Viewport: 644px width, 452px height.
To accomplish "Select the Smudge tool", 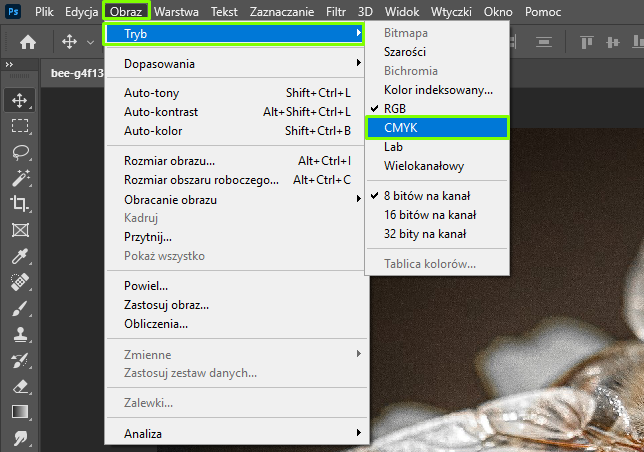I will tap(20, 438).
